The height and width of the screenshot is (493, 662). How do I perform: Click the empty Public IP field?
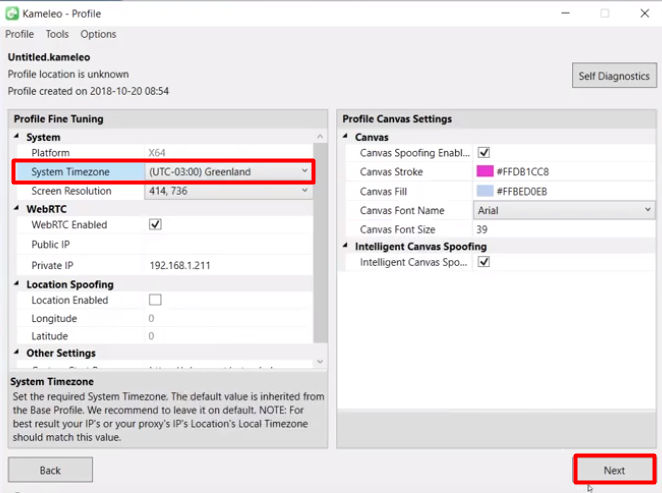point(228,244)
